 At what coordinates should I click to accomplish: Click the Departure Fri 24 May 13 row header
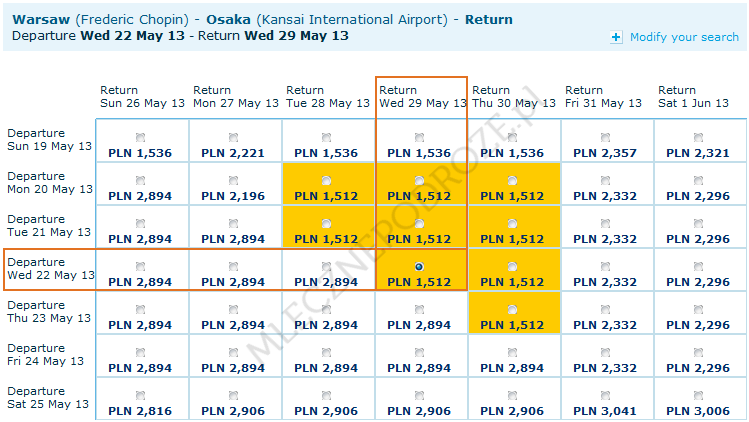tap(50, 355)
